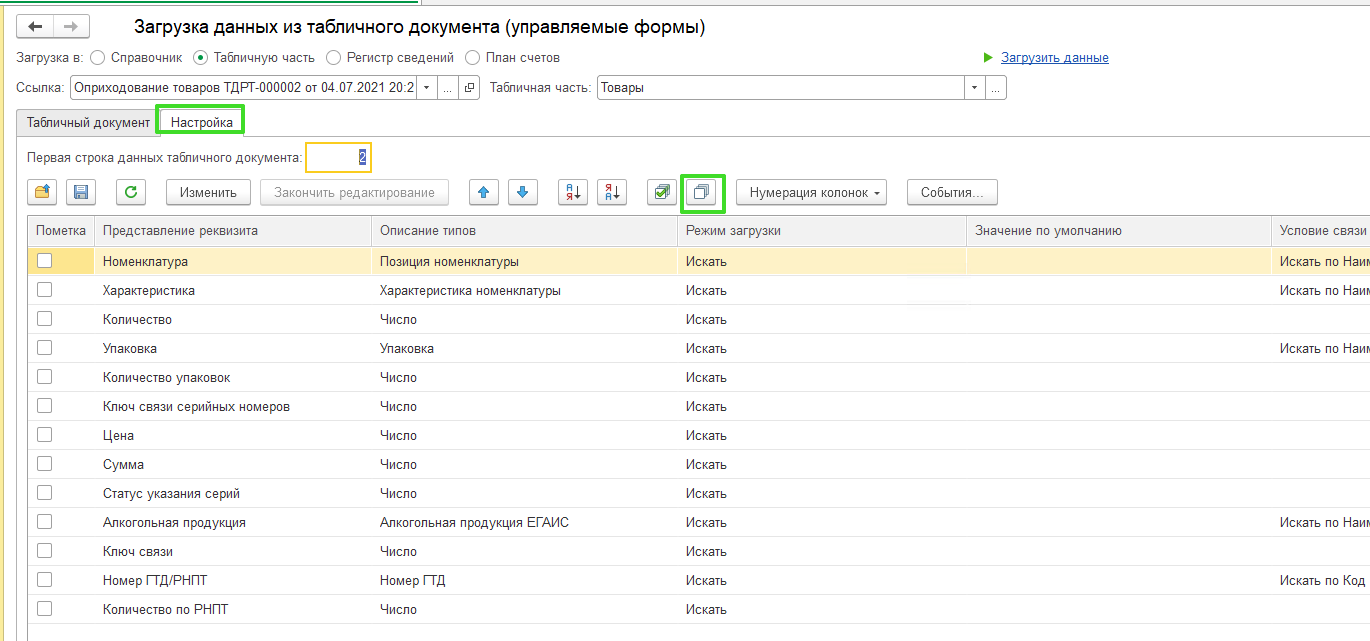Click the Режим загрузки column header
This screenshot has width=1370, height=641.
(x=822, y=231)
